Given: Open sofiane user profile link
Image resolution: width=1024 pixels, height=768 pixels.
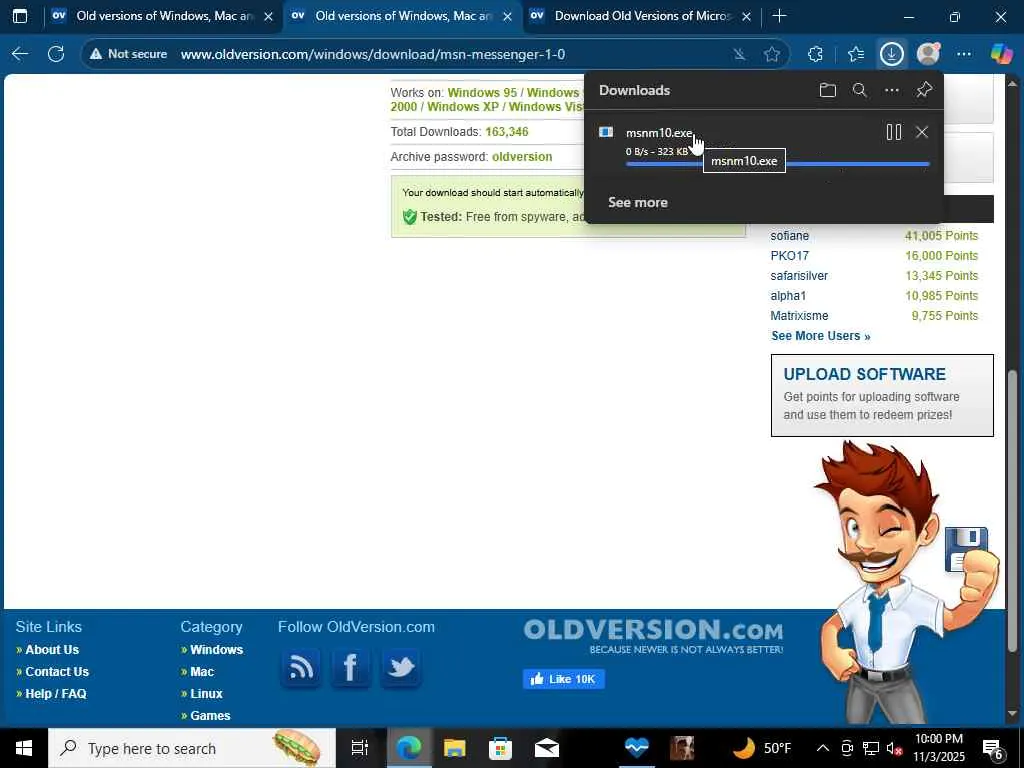Looking at the screenshot, I should [x=790, y=236].
